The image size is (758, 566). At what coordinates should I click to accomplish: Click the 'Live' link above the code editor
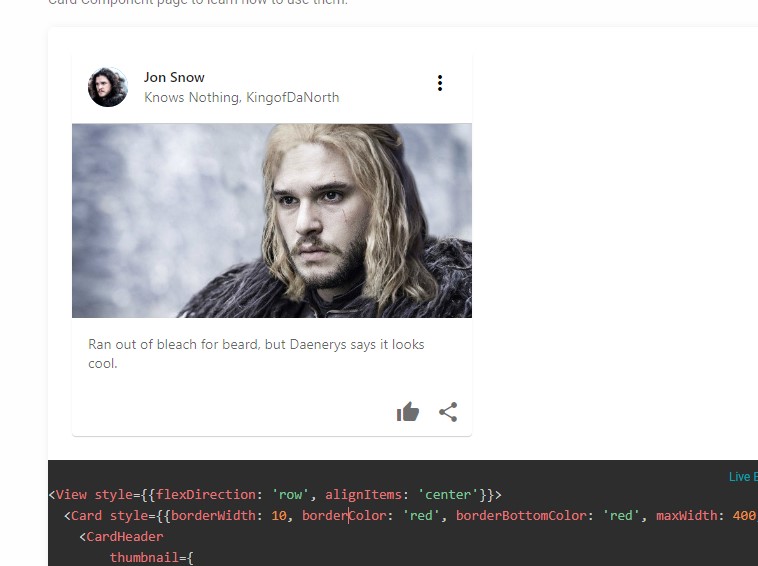point(743,477)
